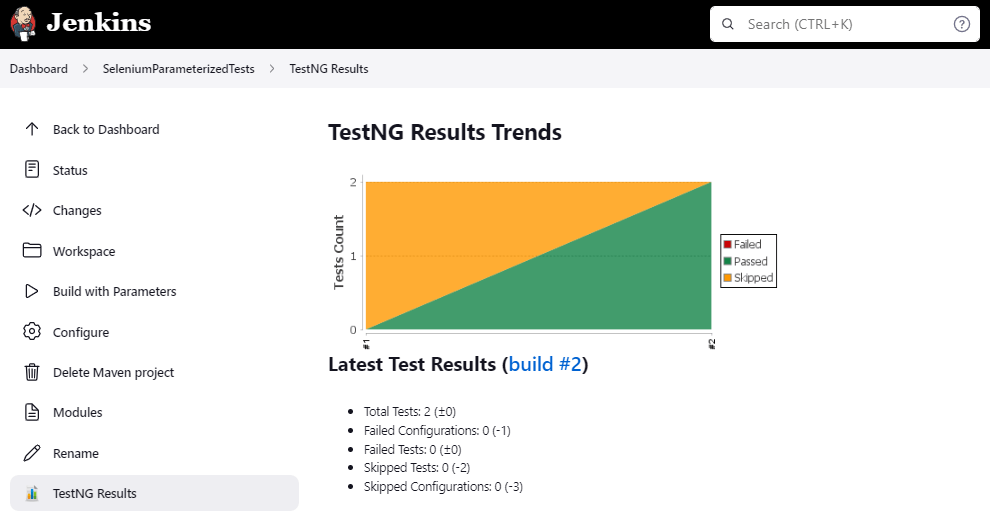Click the Modules document icon
Screen dimensions: 990x518
[32, 412]
